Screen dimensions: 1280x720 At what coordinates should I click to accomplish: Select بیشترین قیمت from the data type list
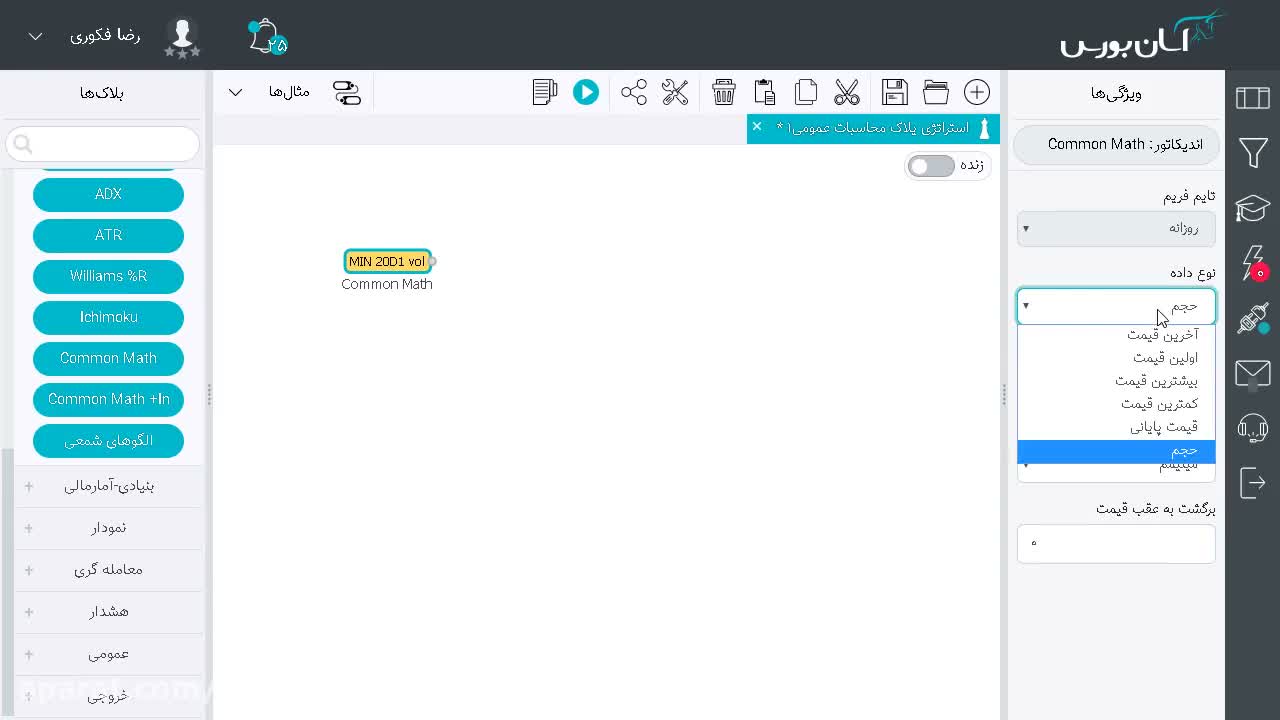click(1116, 381)
